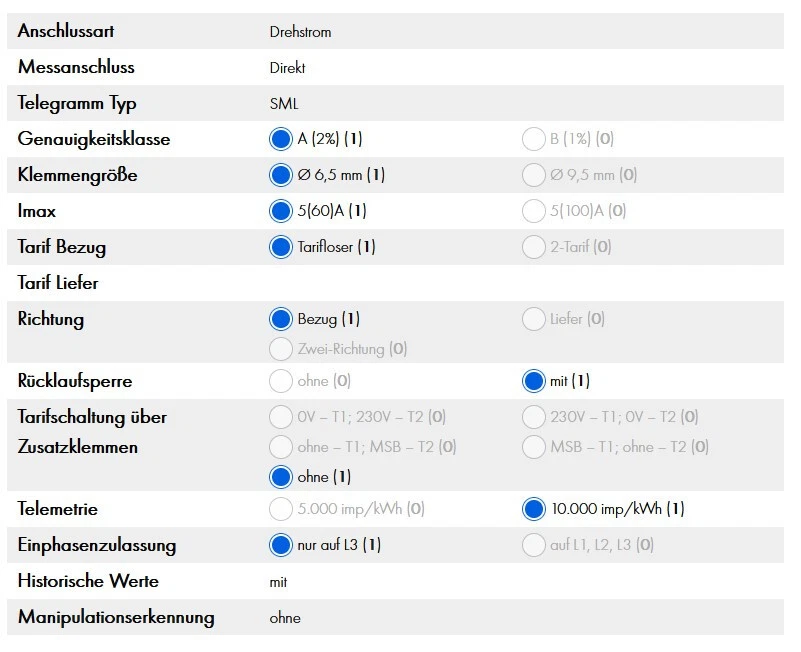Select Imax 5(60)A radio button
The width and height of the screenshot is (801, 652).
tap(280, 211)
